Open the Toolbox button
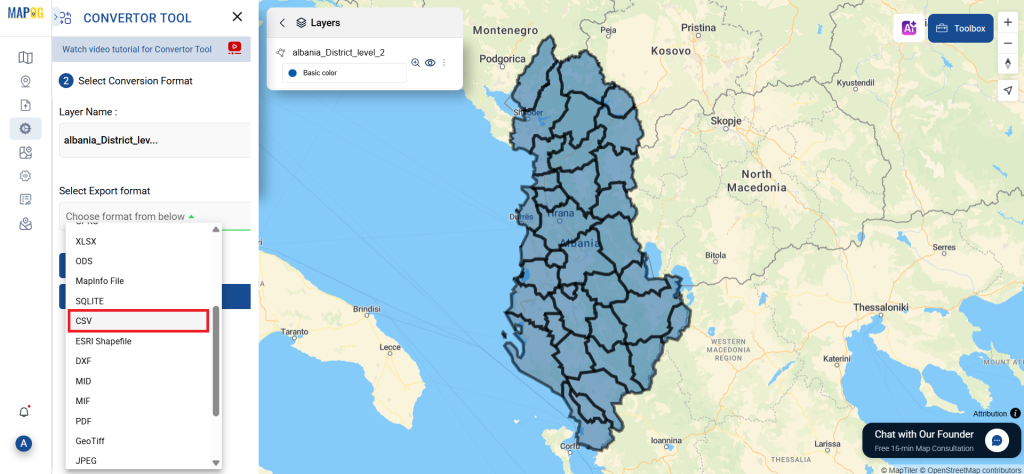 (x=960, y=28)
